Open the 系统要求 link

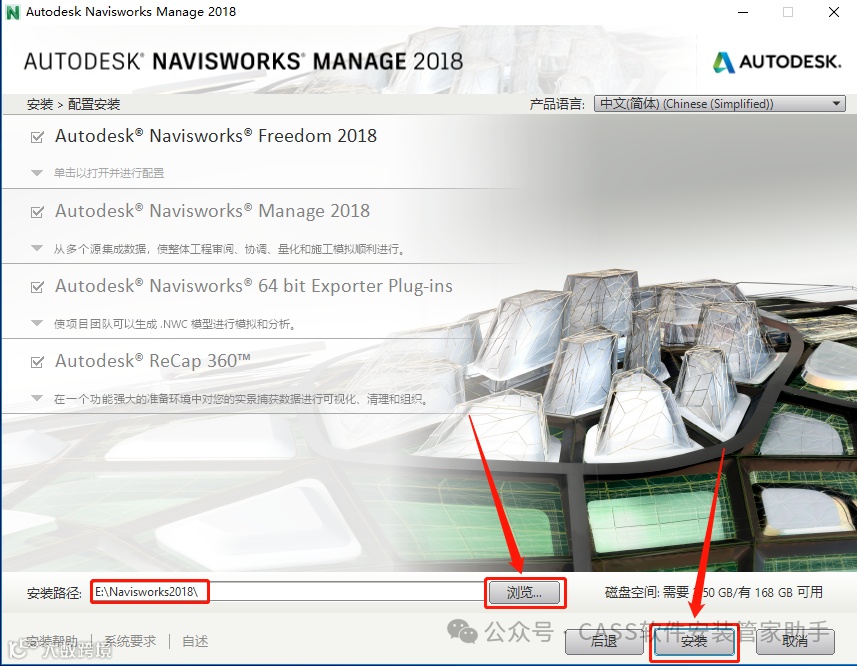130,641
